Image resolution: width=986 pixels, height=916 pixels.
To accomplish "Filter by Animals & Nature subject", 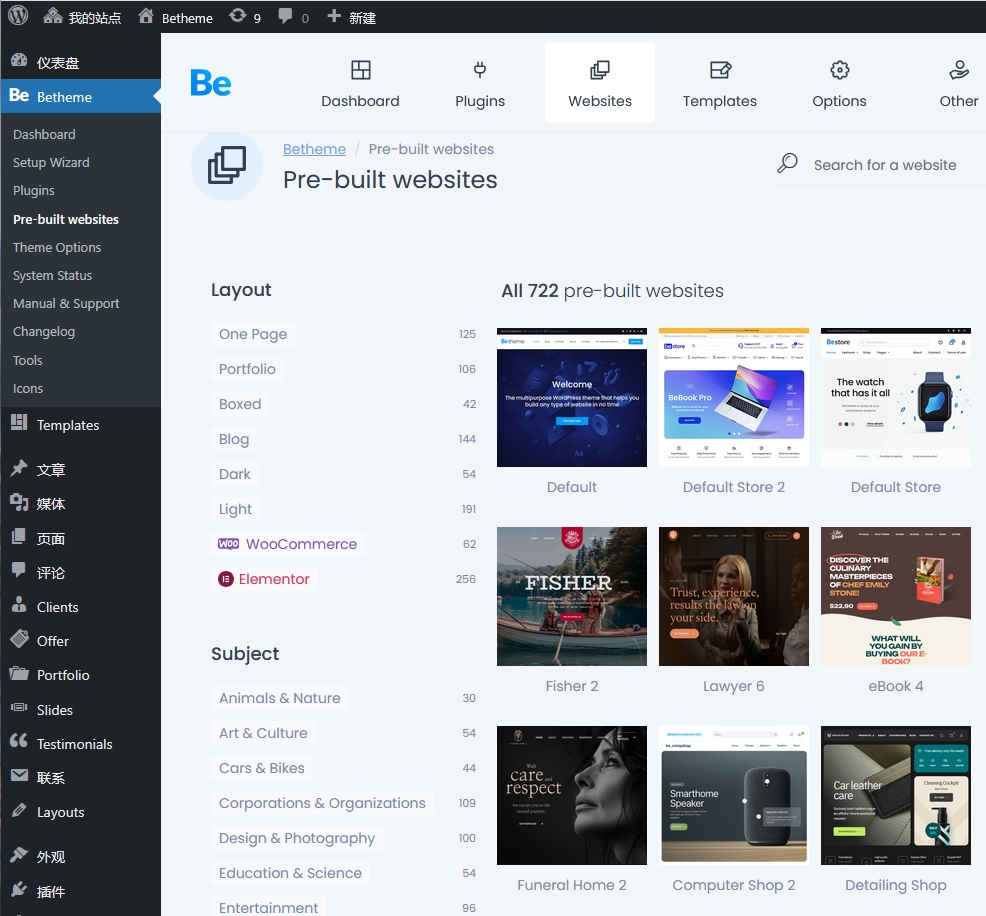I will 280,698.
